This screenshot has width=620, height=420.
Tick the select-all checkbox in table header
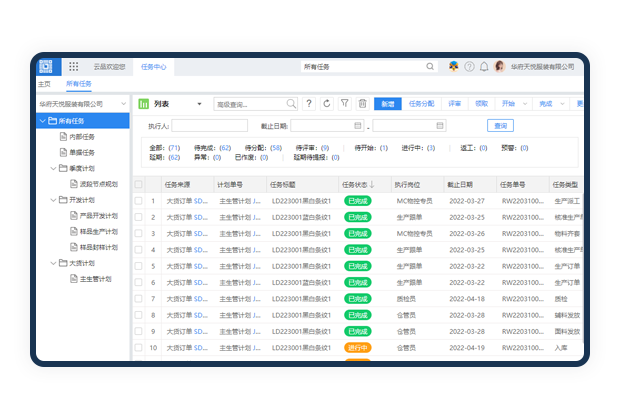139,184
